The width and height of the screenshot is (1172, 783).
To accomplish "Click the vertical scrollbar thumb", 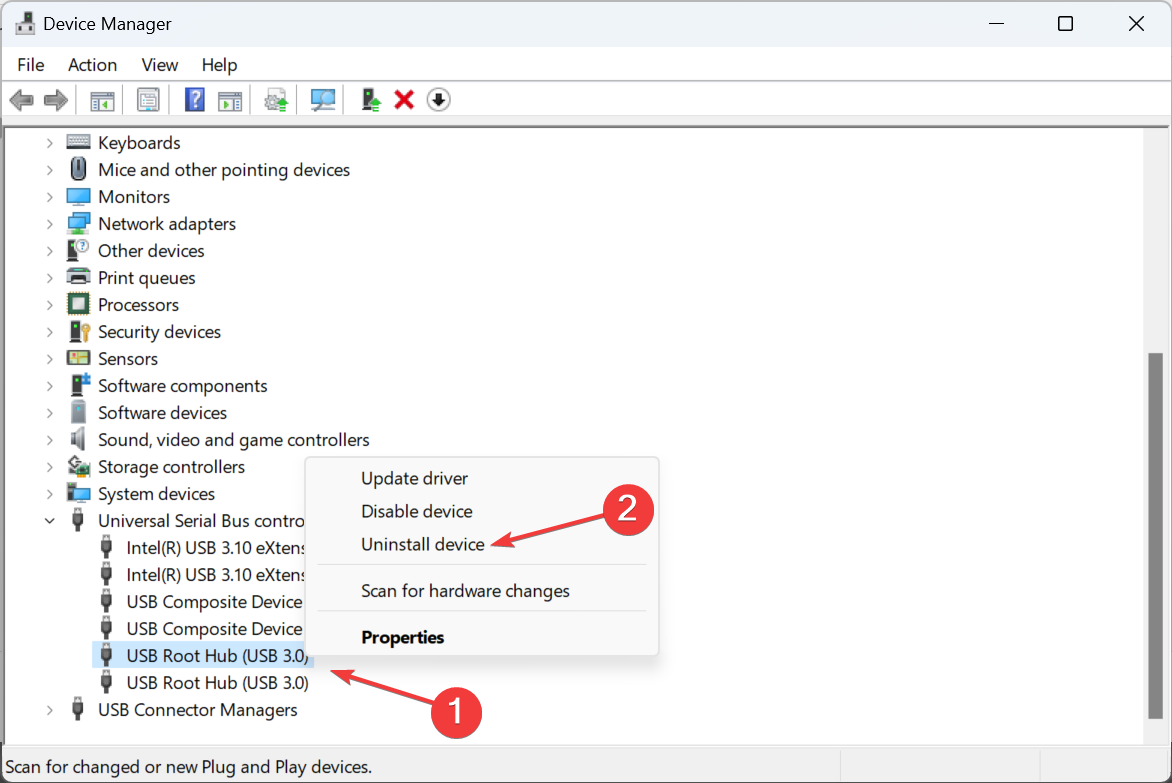I will 1156,535.
